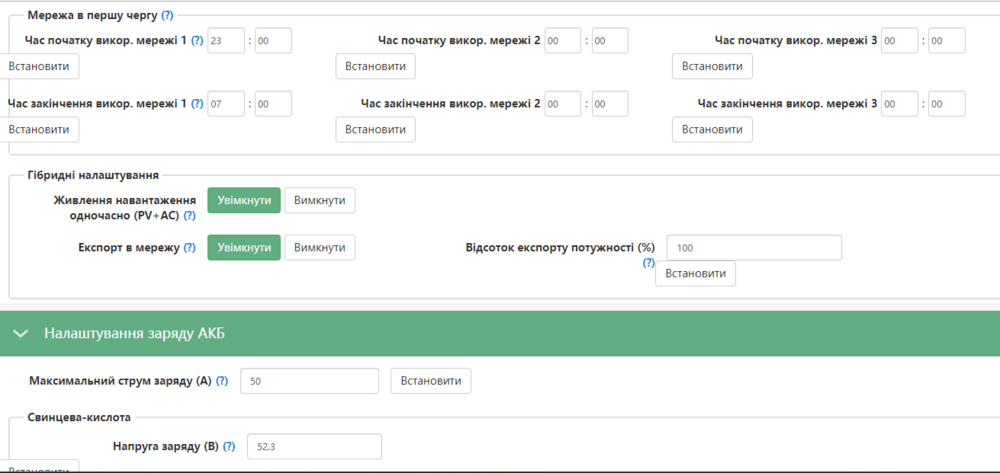Collapse the 'Налаштування заряду АКБ' section

(22, 333)
